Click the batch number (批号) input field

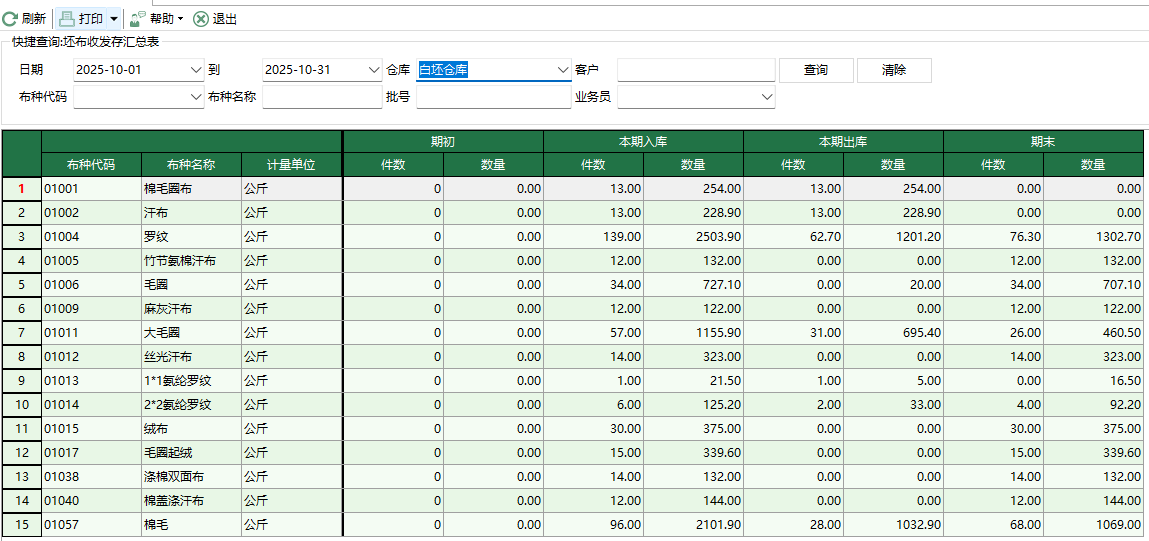pyautogui.click(x=493, y=97)
